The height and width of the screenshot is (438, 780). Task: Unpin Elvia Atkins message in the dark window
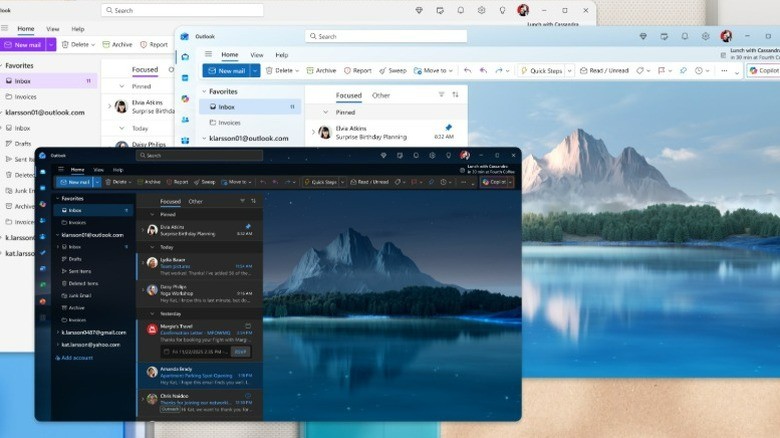click(248, 226)
